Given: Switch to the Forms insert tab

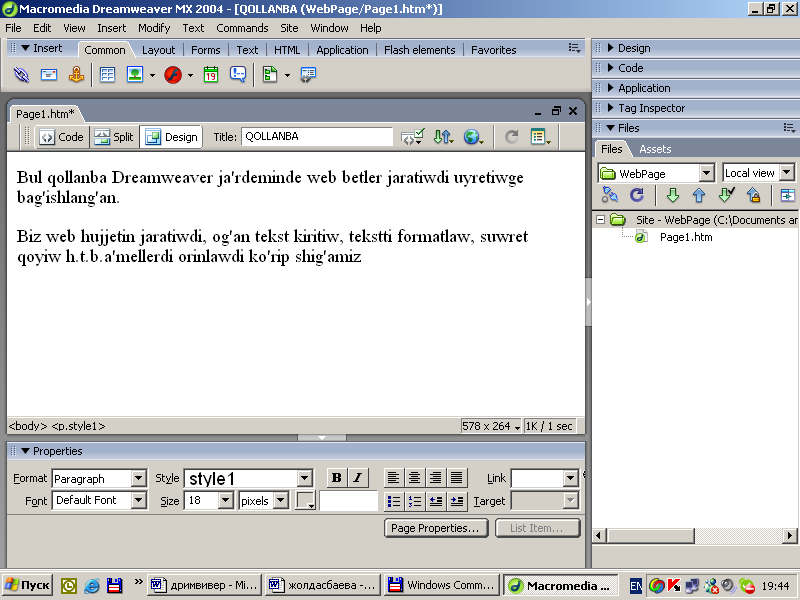Looking at the screenshot, I should click(x=206, y=50).
